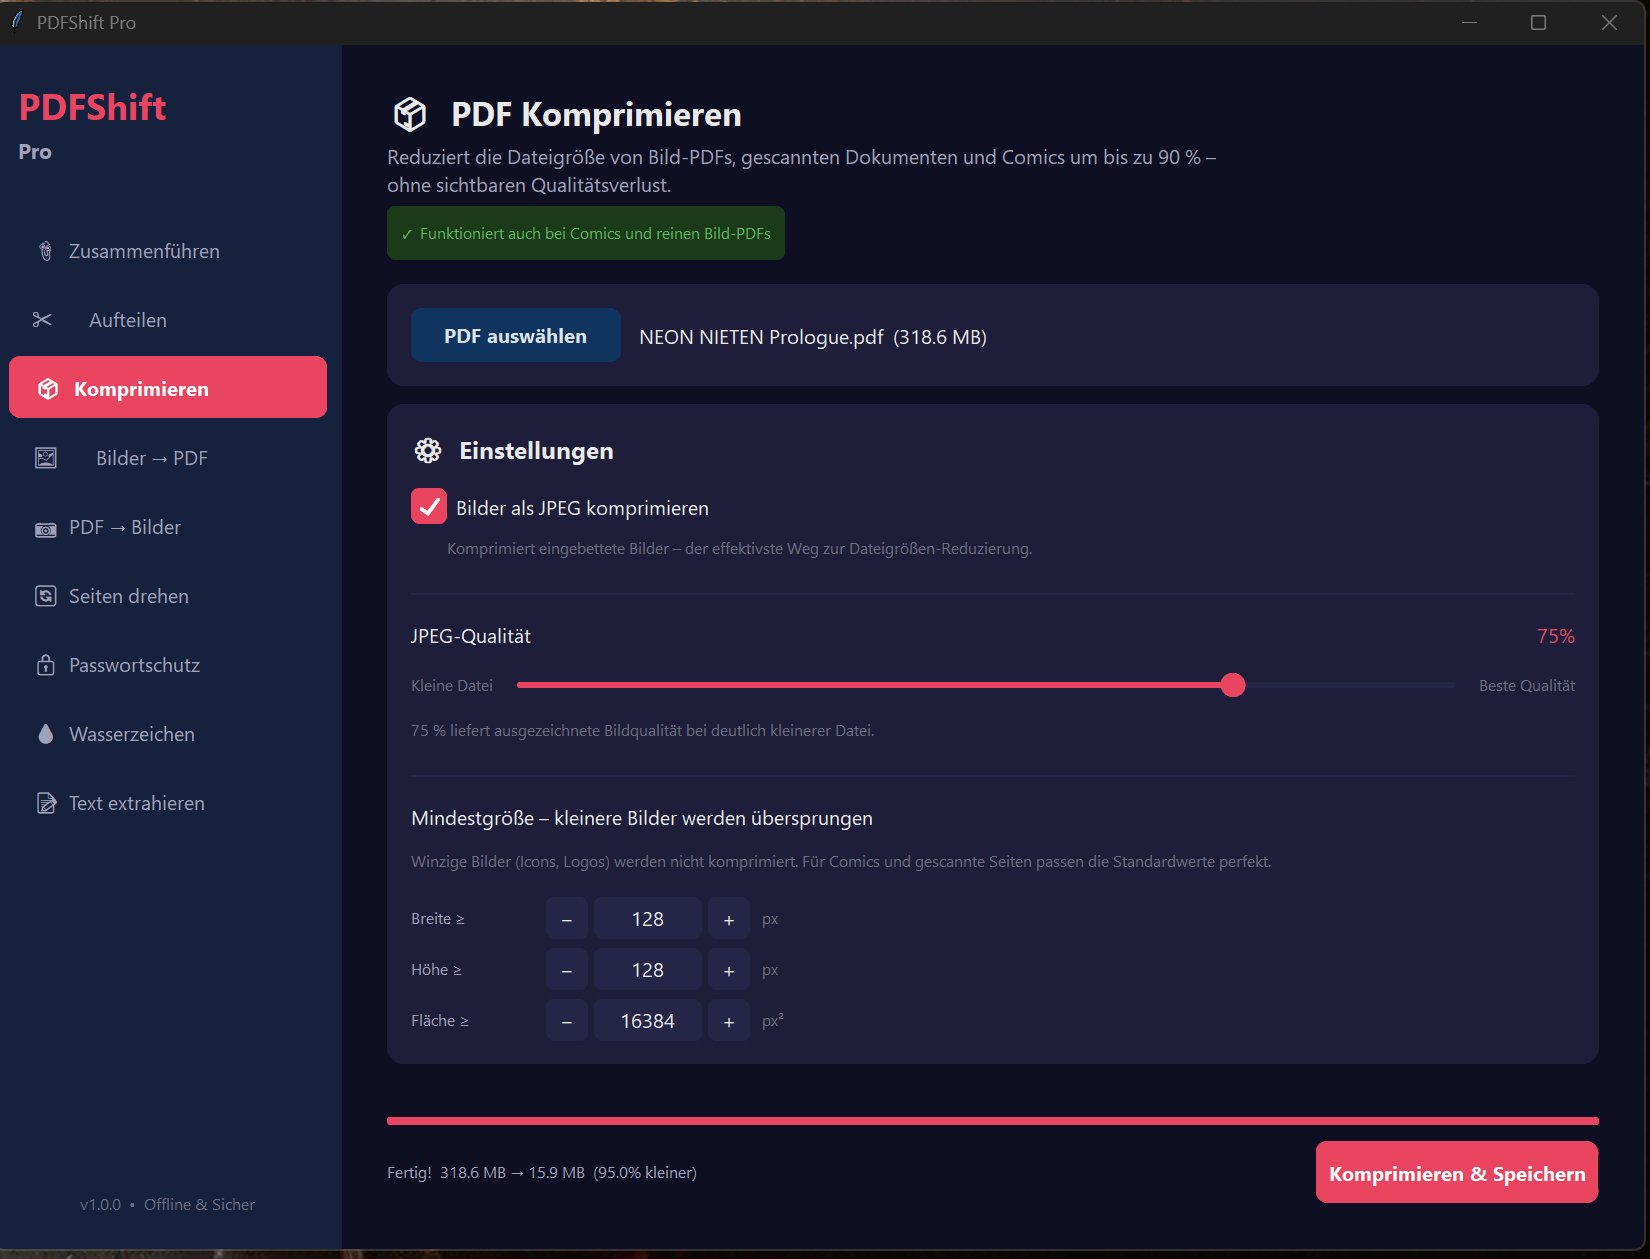Click the PDF auswählen button
The width and height of the screenshot is (1650, 1259).
515,335
